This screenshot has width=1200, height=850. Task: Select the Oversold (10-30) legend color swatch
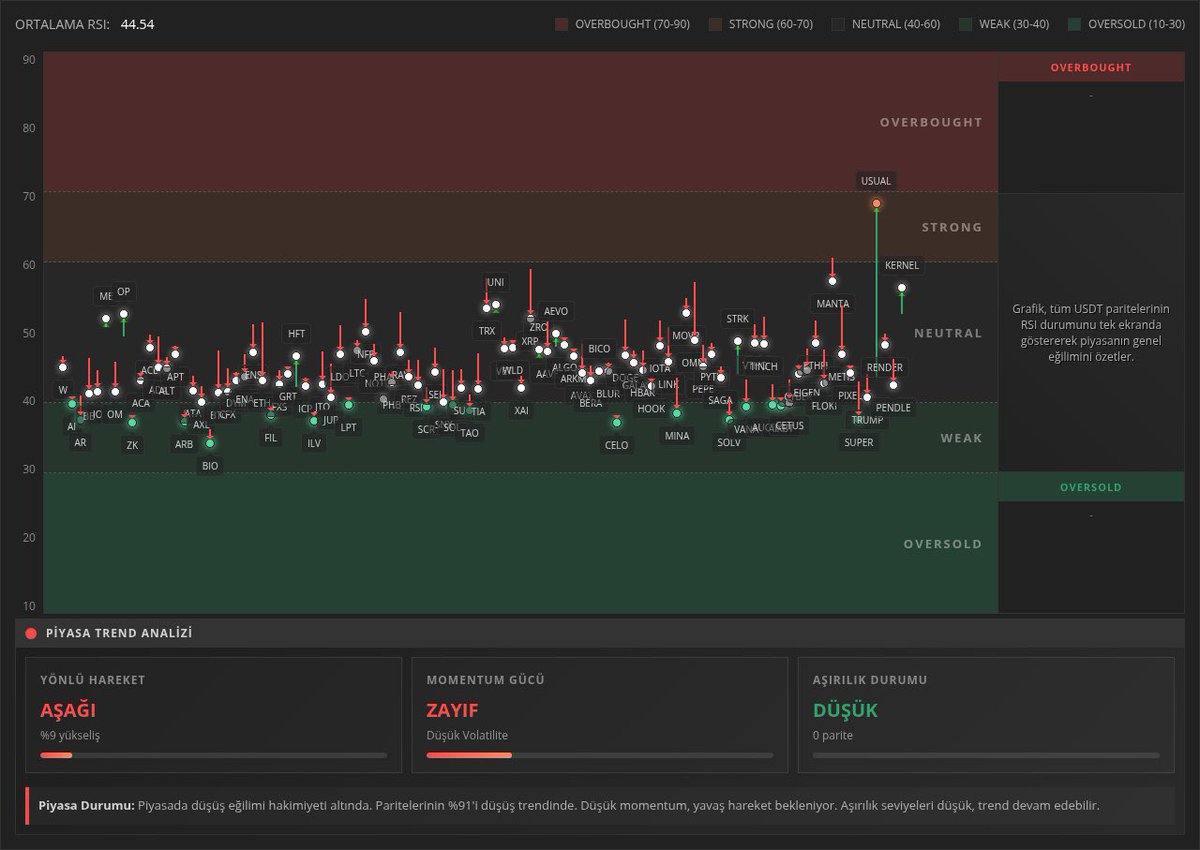pos(1074,24)
